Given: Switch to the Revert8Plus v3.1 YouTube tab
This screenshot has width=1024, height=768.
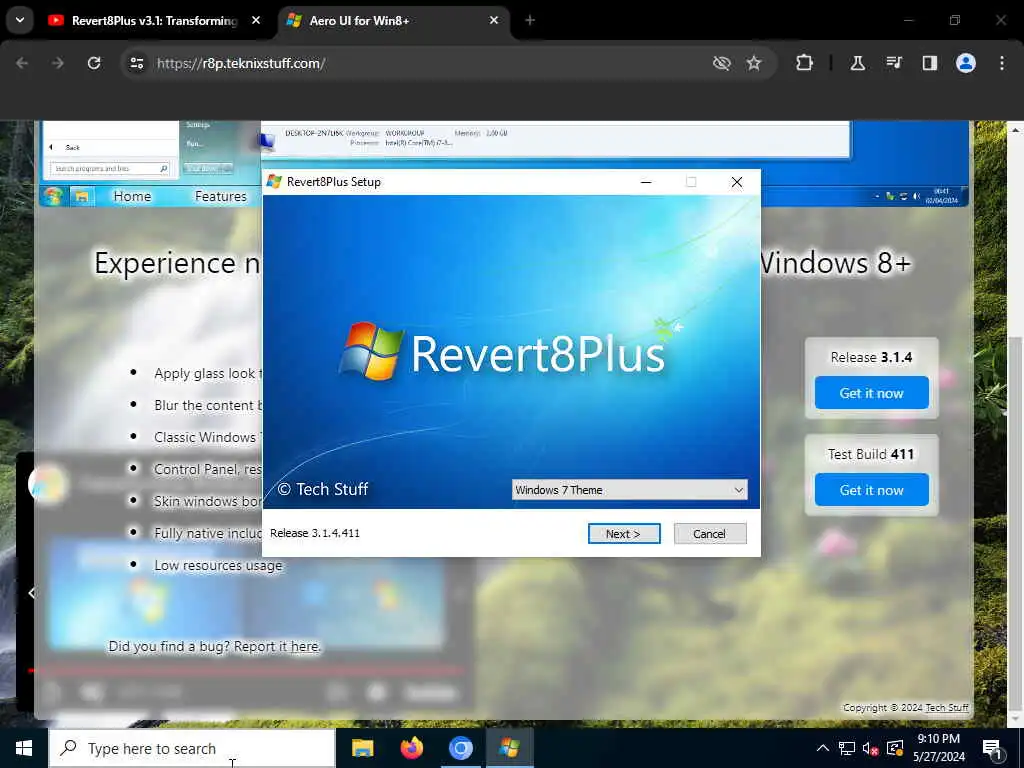Looking at the screenshot, I should (155, 21).
